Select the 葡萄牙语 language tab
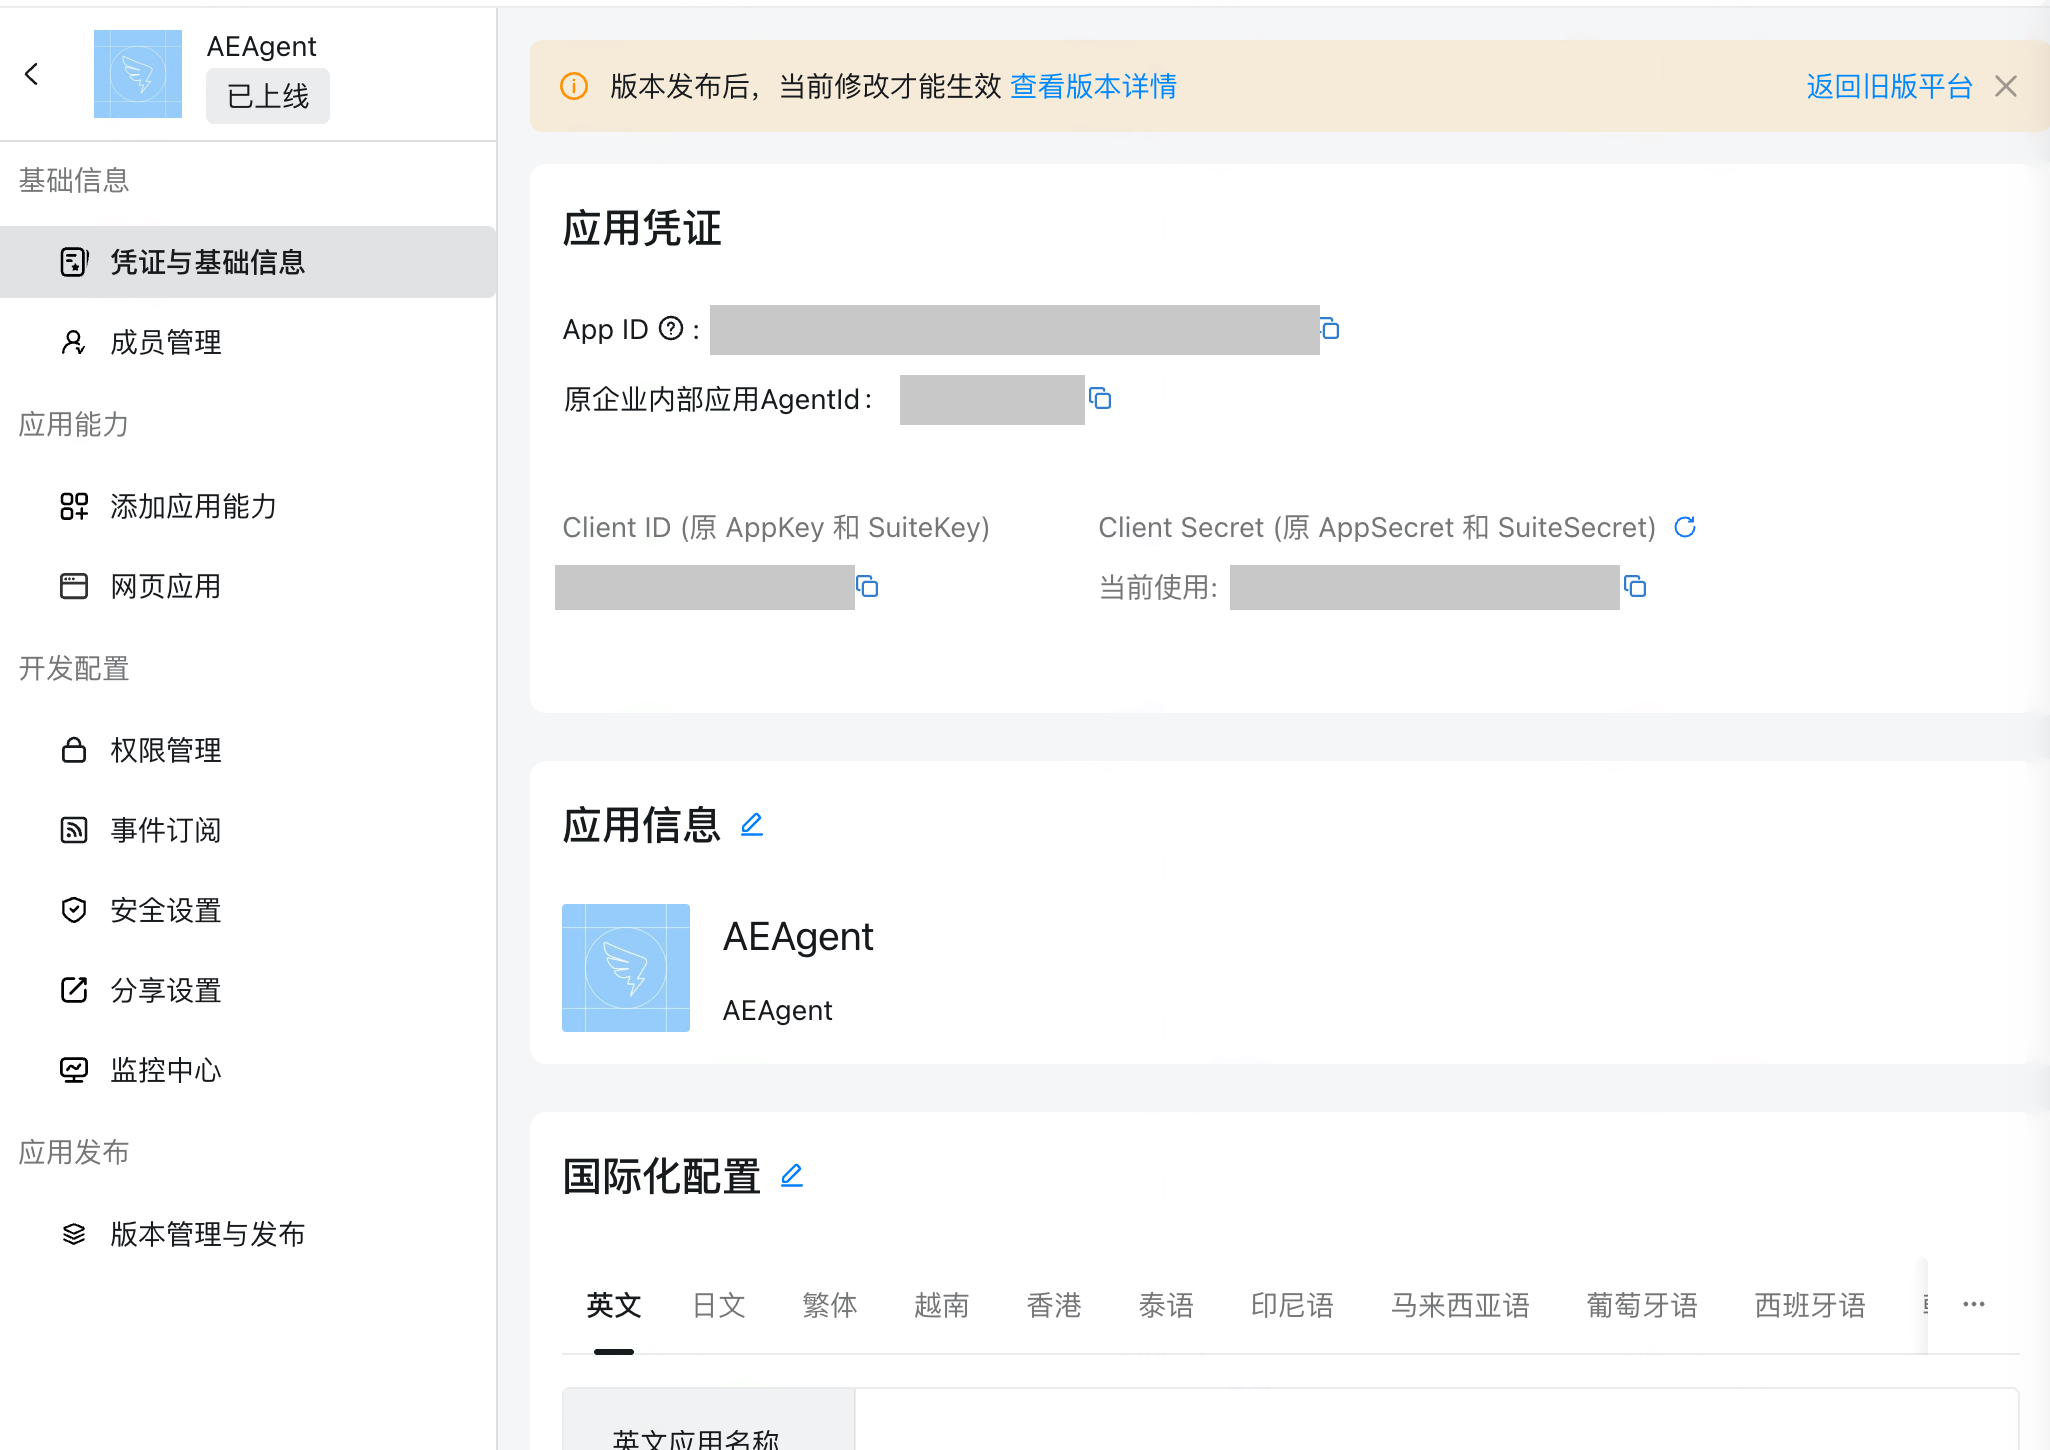The height and width of the screenshot is (1450, 2050). [x=1642, y=1305]
